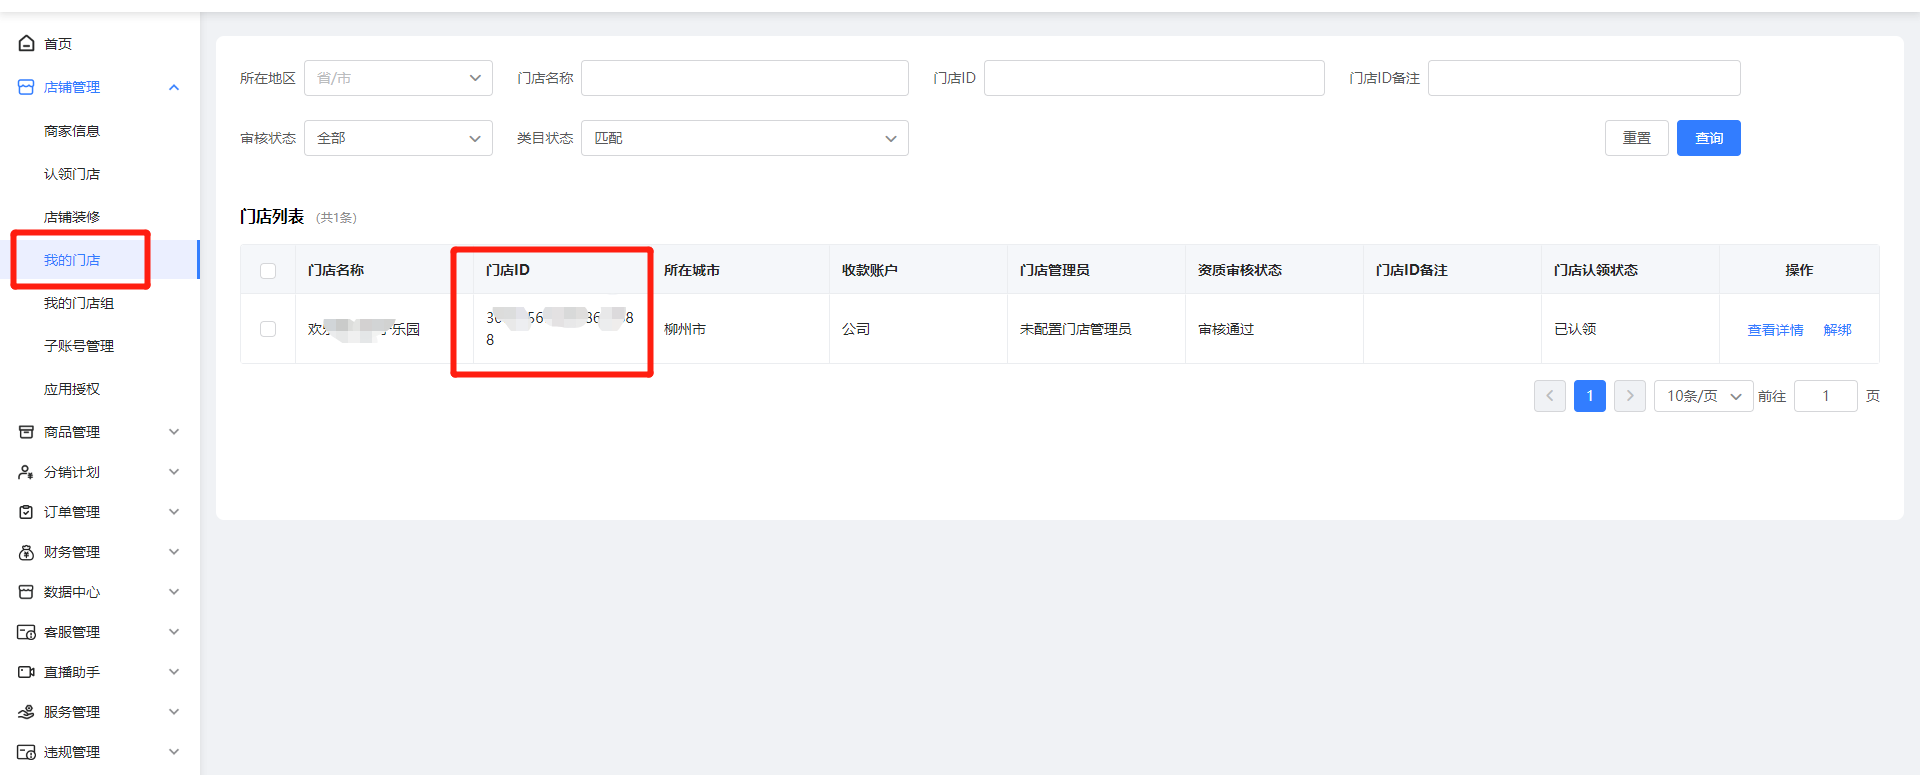Click the 客服管理 icon in sidebar
1920x775 pixels.
point(26,632)
